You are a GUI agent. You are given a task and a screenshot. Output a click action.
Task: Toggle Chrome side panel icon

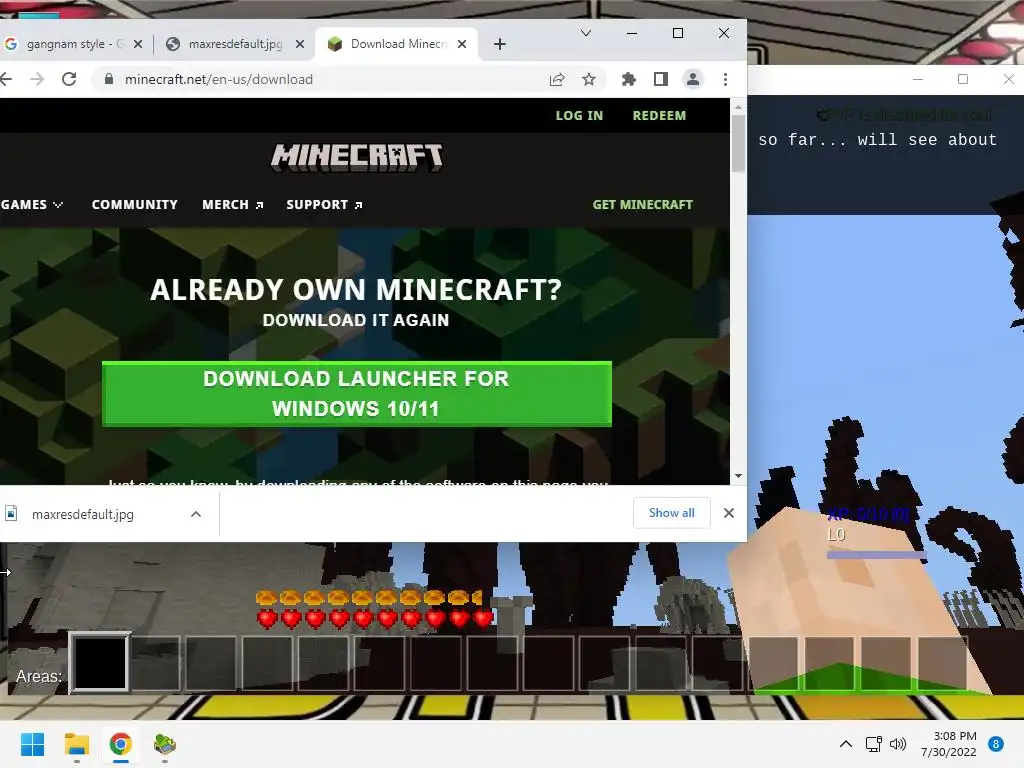pyautogui.click(x=661, y=79)
